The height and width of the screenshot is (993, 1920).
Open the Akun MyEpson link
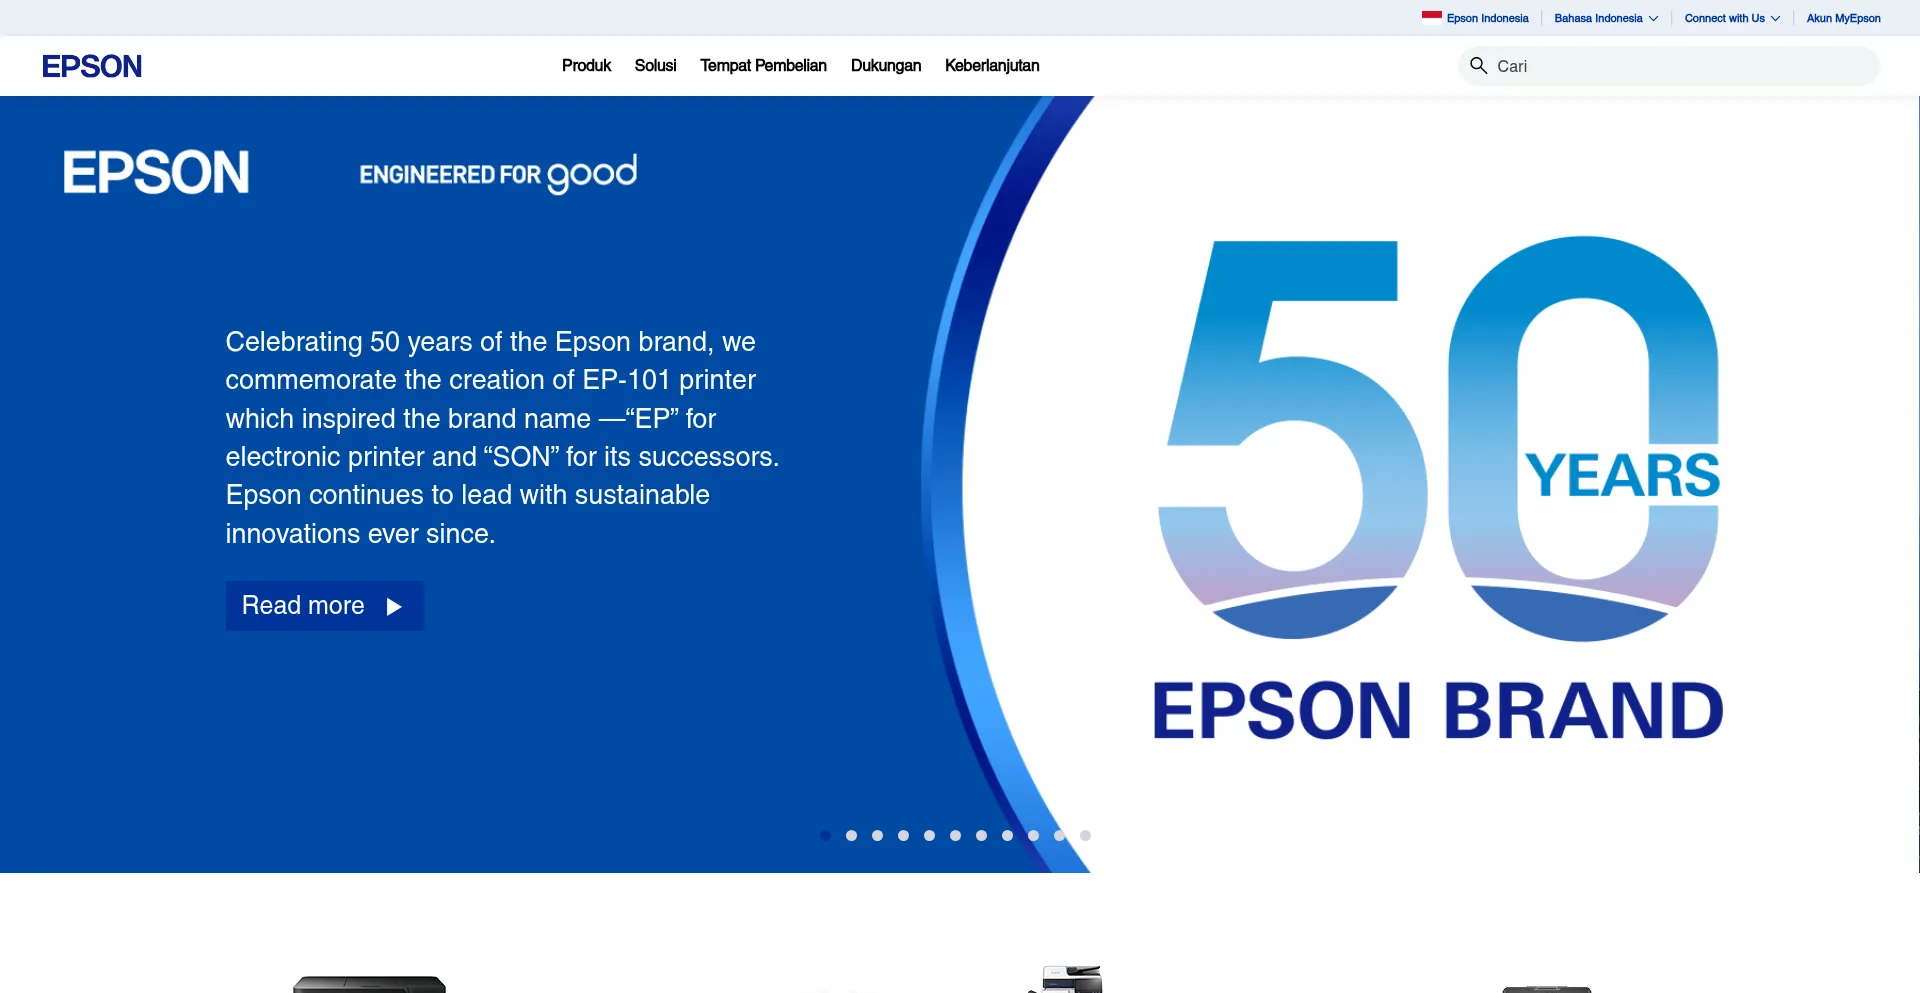(x=1843, y=18)
